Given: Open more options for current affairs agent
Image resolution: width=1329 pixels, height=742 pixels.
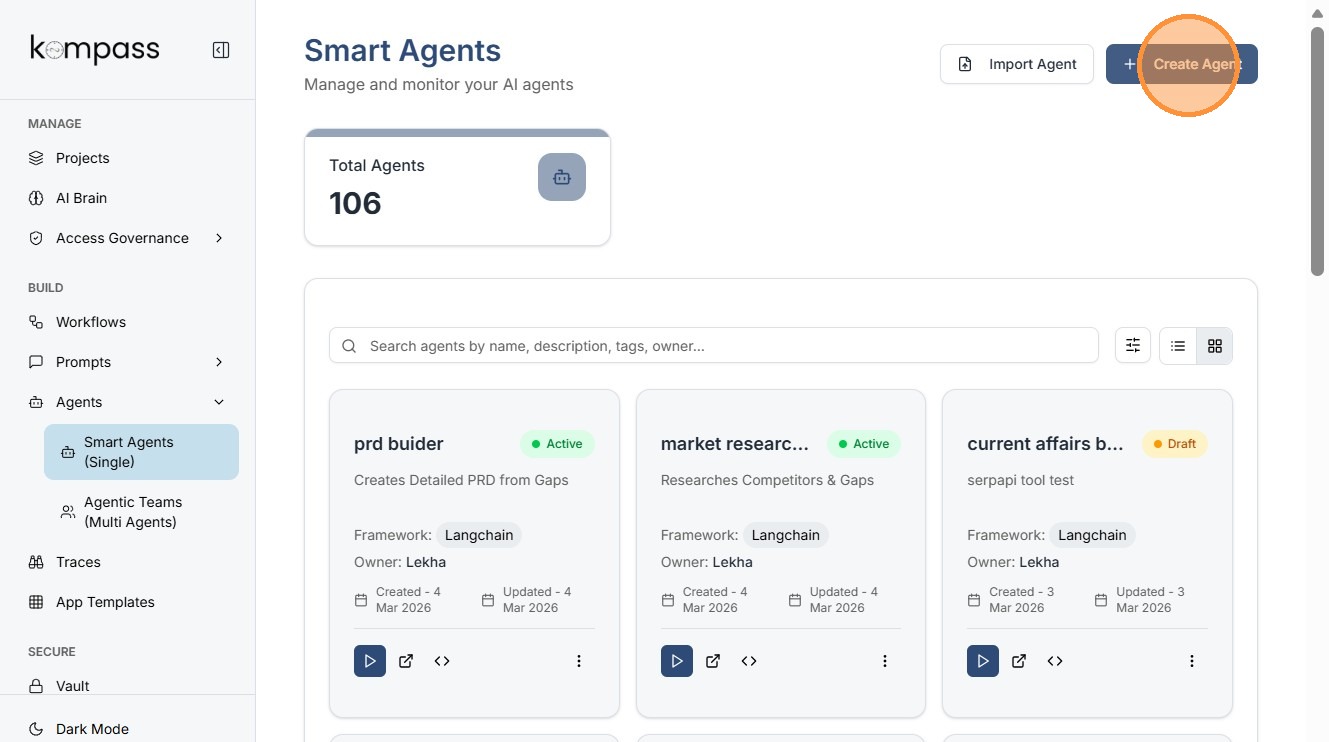Looking at the screenshot, I should tap(1191, 661).
